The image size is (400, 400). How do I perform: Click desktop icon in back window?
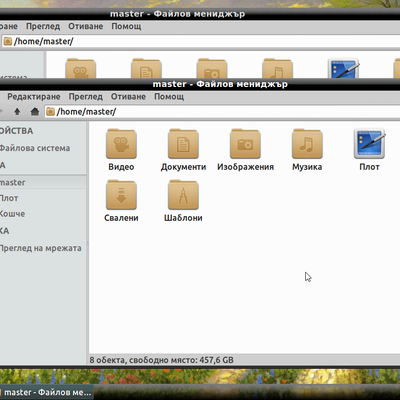tap(343, 68)
